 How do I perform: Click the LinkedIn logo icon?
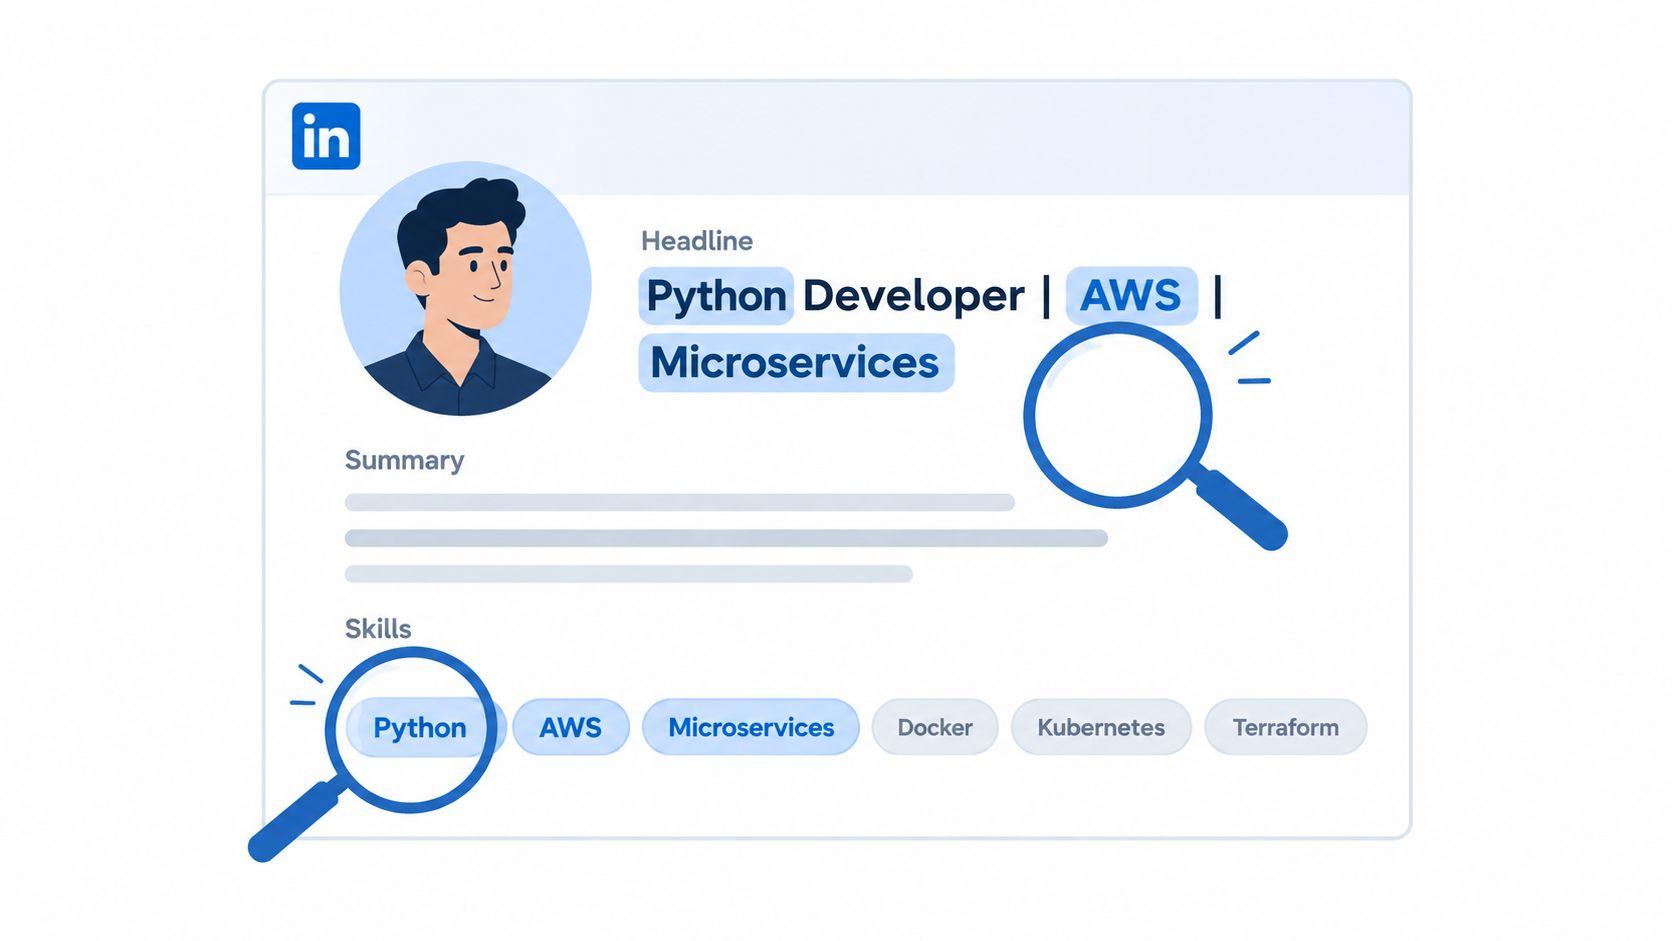(326, 136)
